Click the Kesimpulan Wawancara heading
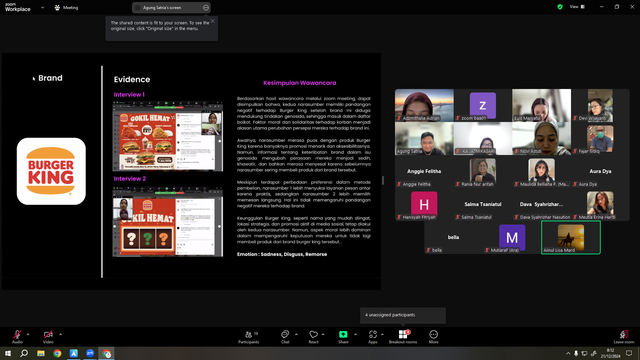 300,83
